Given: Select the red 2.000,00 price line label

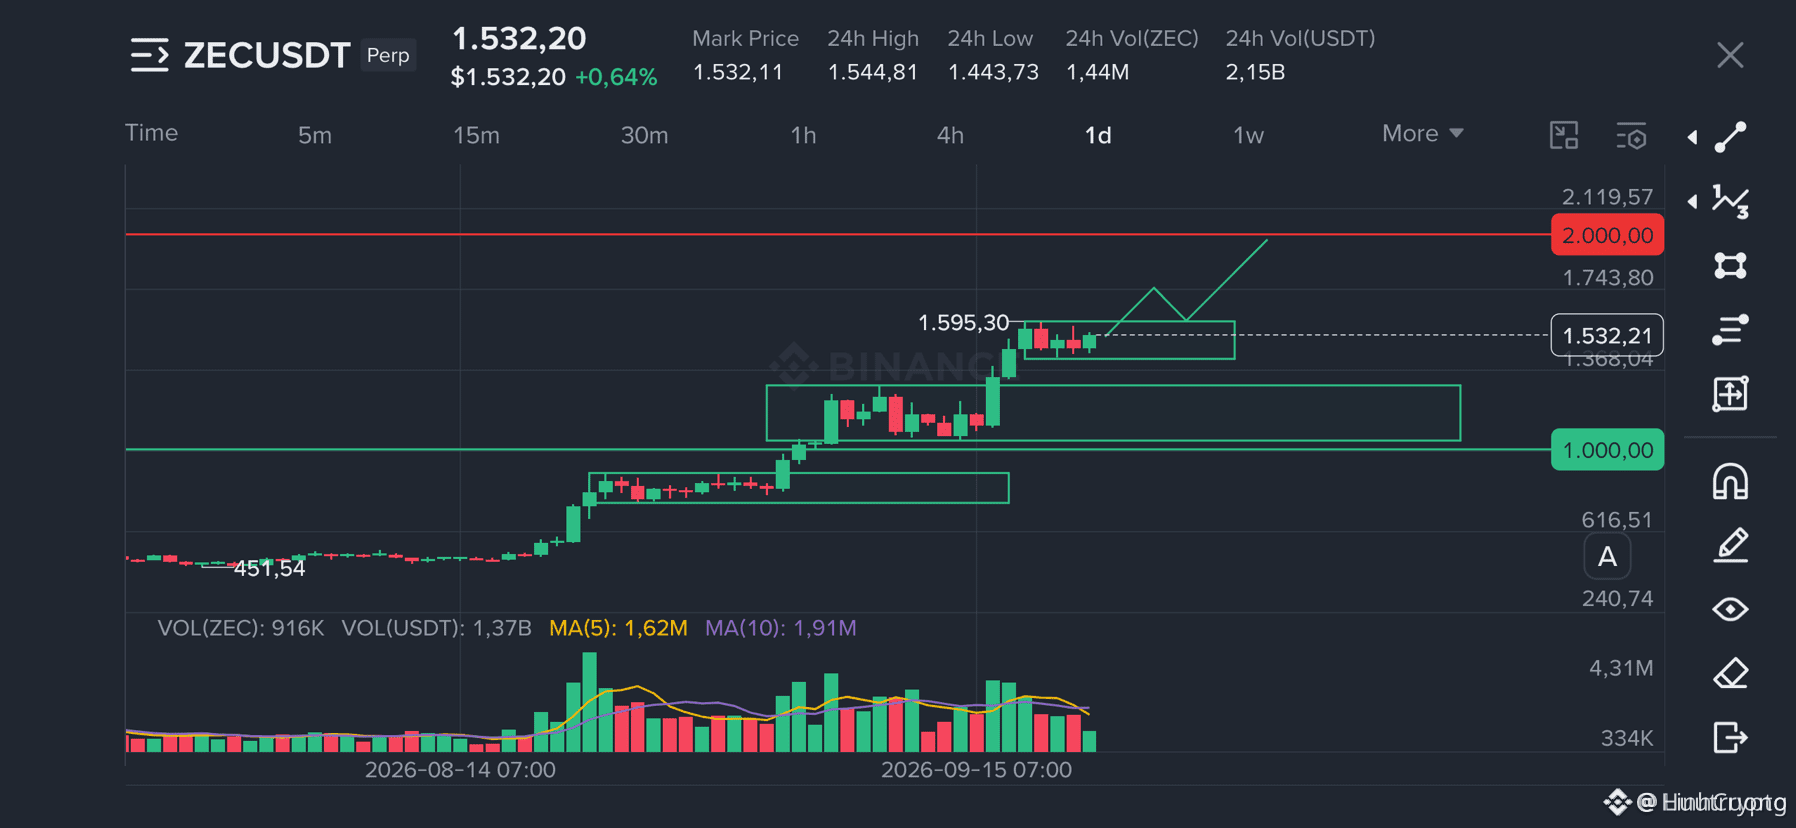Looking at the screenshot, I should pos(1607,235).
